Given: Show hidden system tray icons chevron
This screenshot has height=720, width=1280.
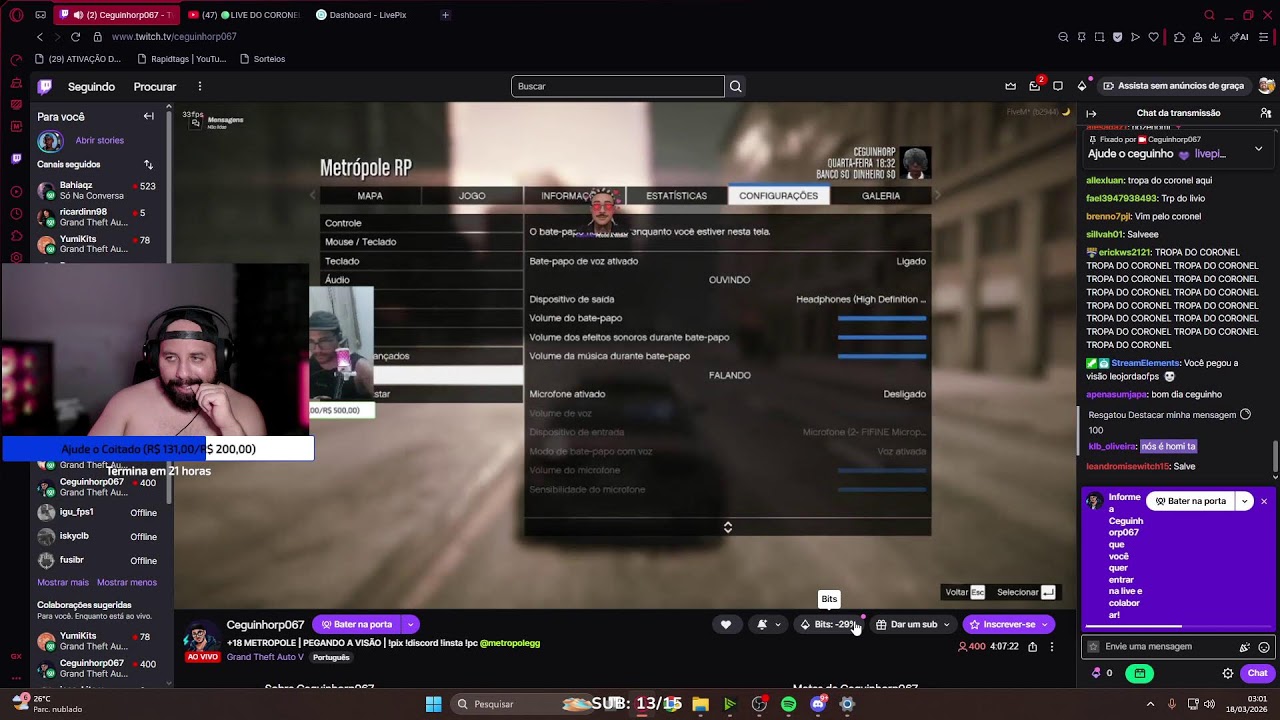Looking at the screenshot, I should tap(1150, 704).
